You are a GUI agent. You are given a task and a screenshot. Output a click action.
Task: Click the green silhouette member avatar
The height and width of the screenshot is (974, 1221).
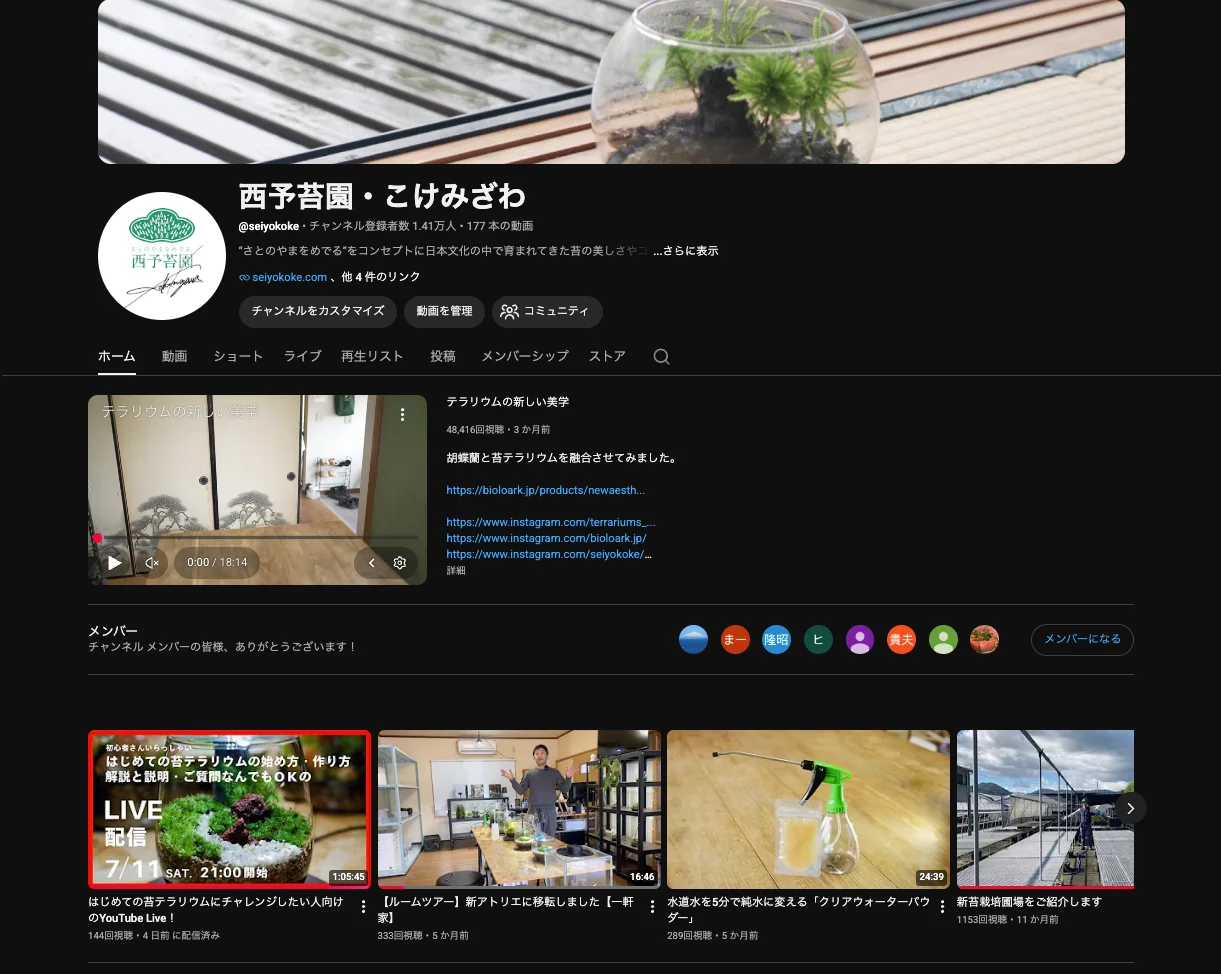coord(943,640)
